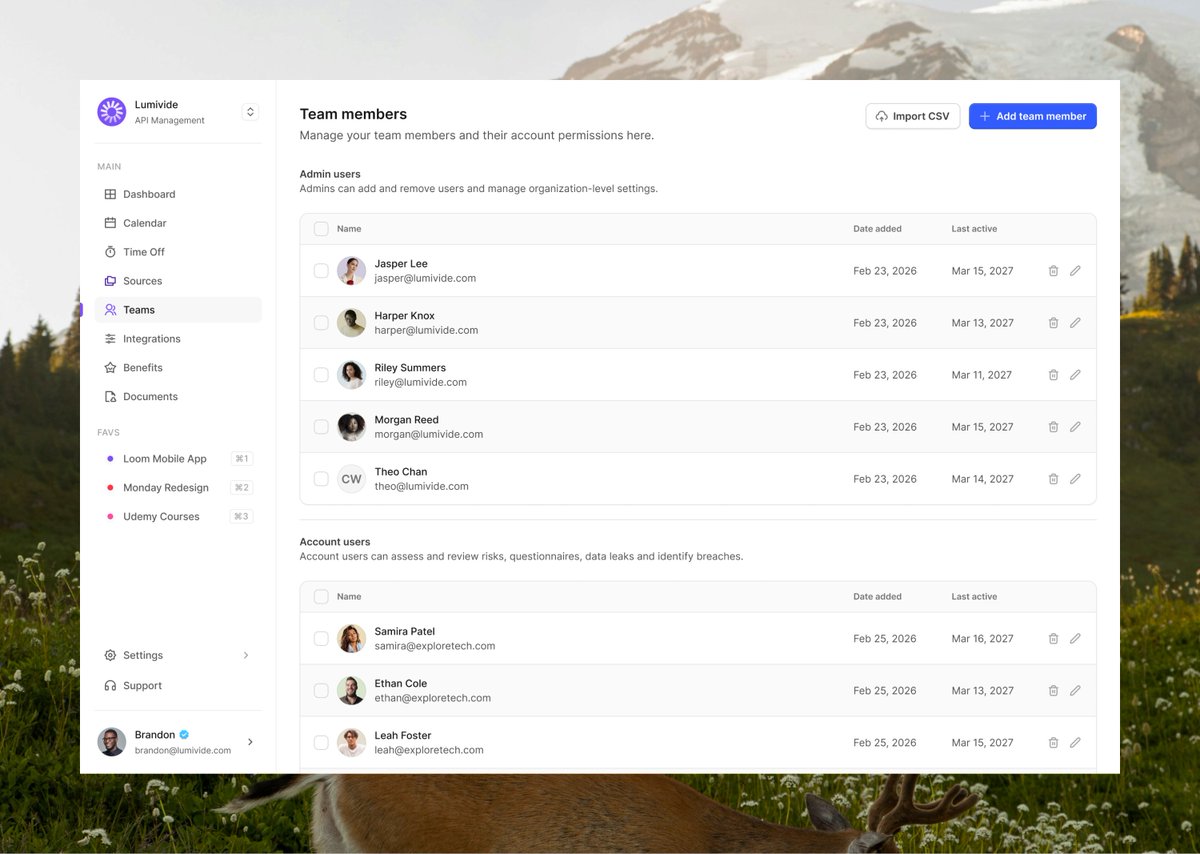The height and width of the screenshot is (854, 1200).
Task: Edit Jasper Lee with the pencil icon
Action: coord(1075,271)
